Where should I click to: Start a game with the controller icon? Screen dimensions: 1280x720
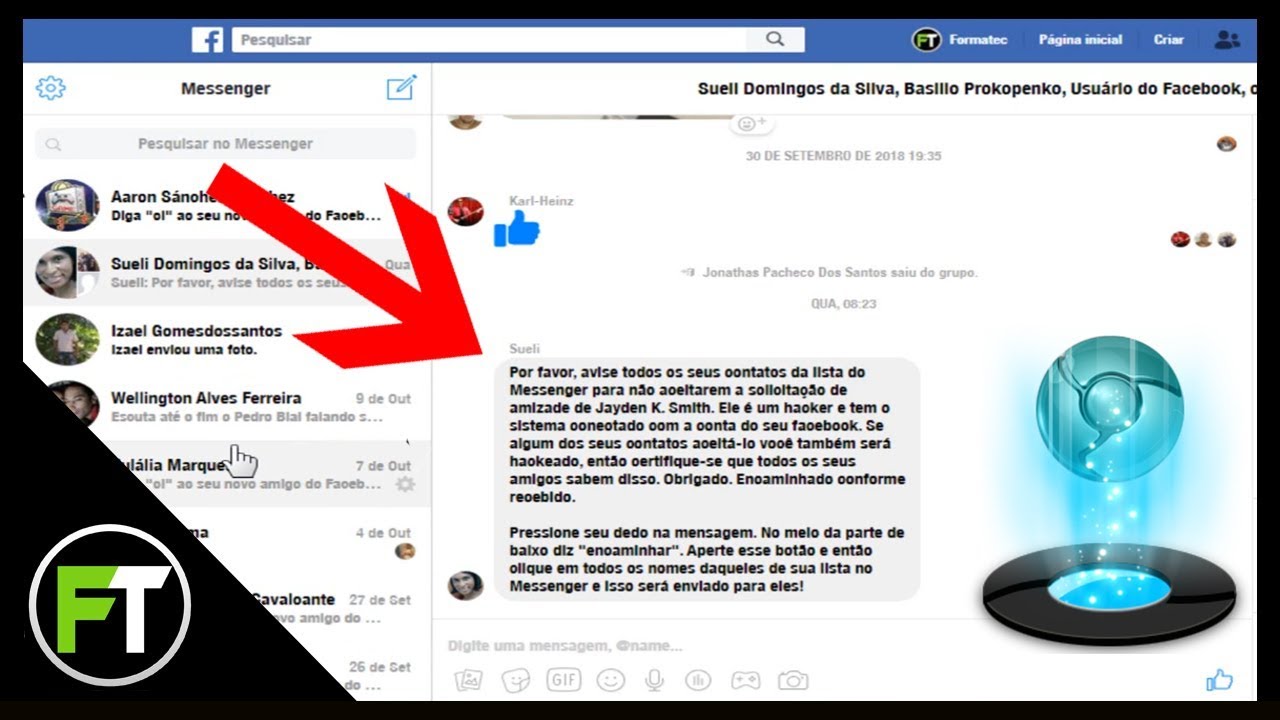(744, 680)
